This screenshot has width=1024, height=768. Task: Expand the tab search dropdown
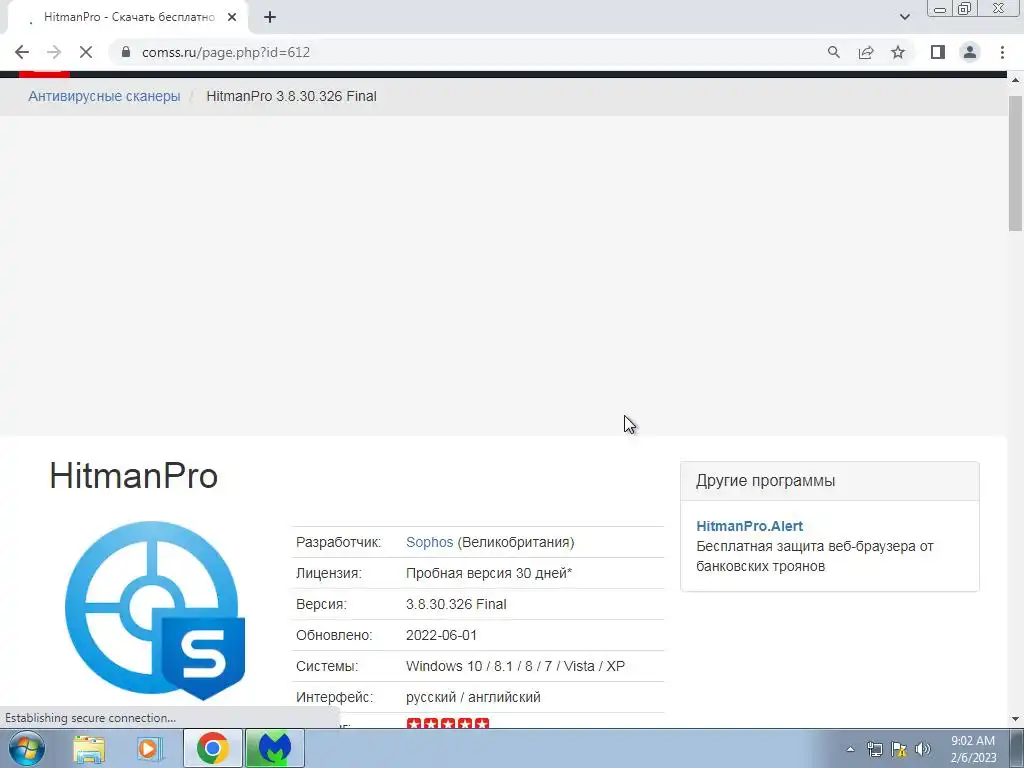[904, 17]
